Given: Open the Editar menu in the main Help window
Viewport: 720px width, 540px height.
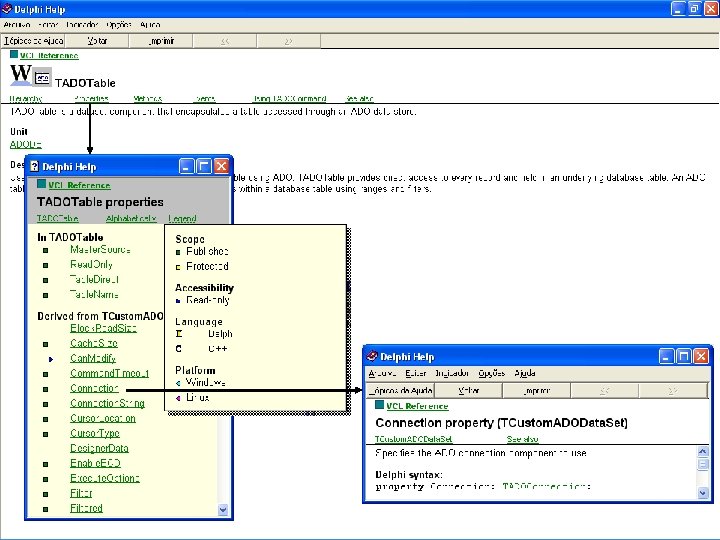Looking at the screenshot, I should pyautogui.click(x=48, y=25).
